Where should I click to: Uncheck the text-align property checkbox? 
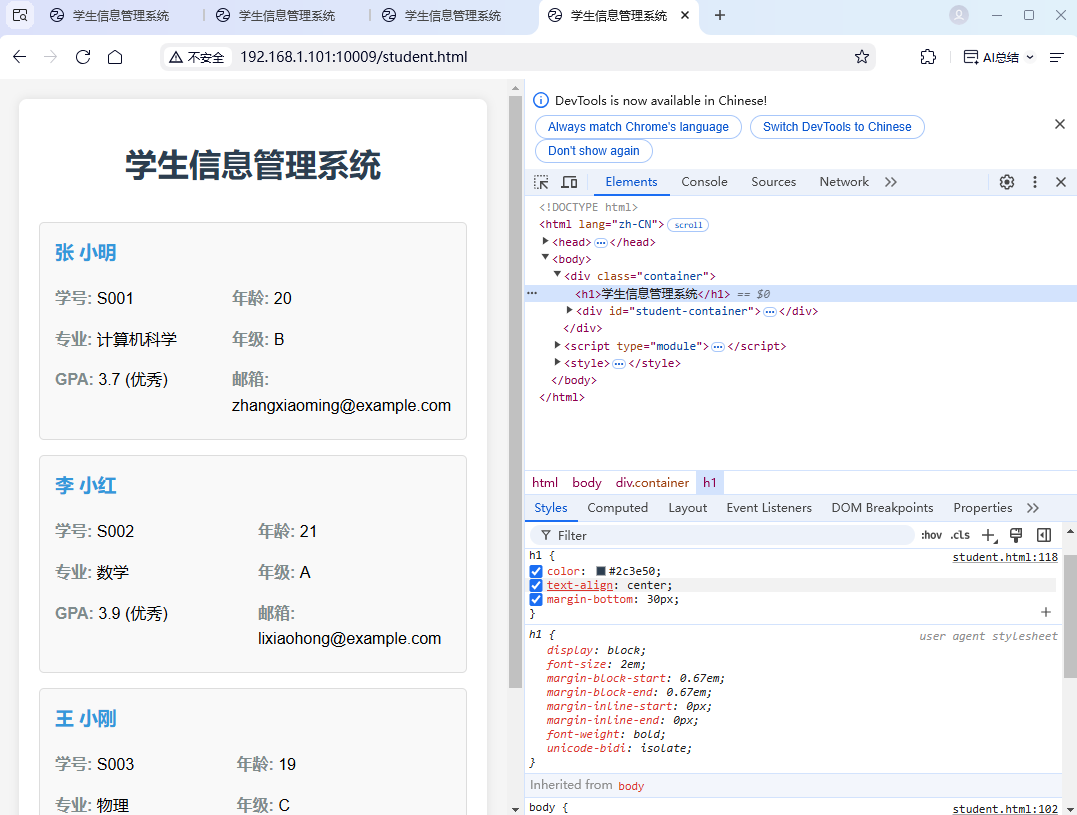click(x=536, y=586)
